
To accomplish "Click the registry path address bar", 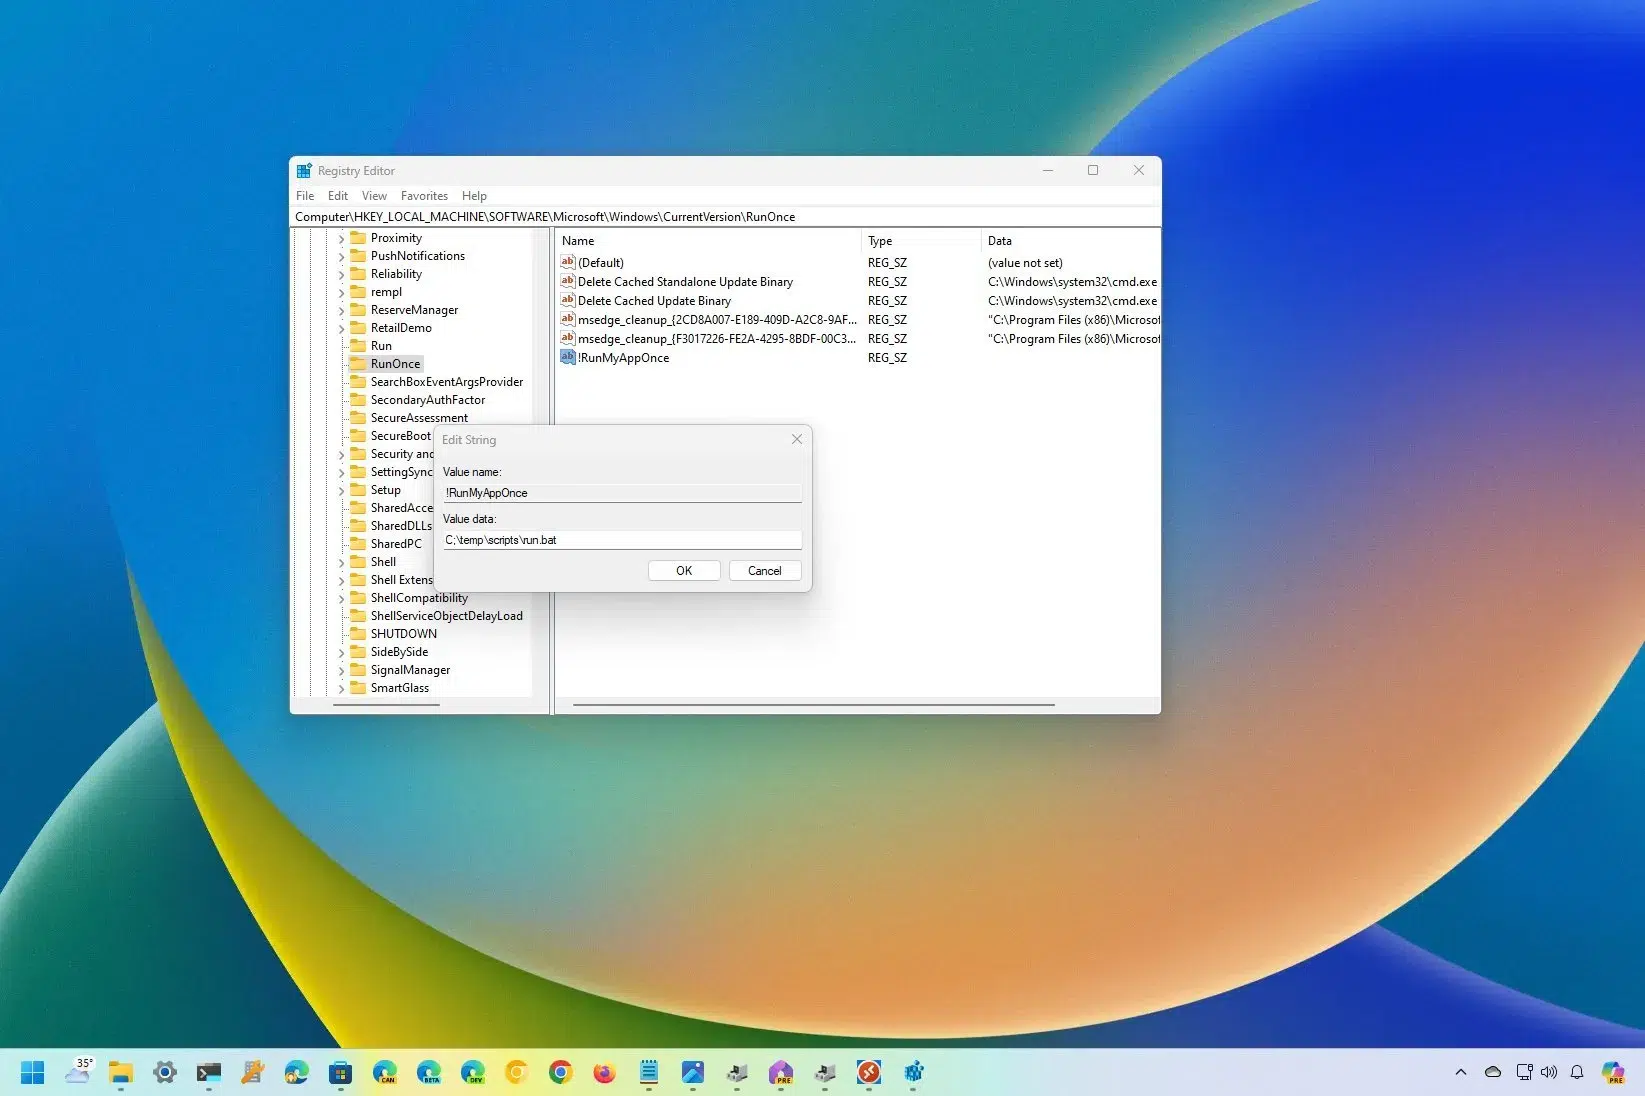I will point(600,216).
